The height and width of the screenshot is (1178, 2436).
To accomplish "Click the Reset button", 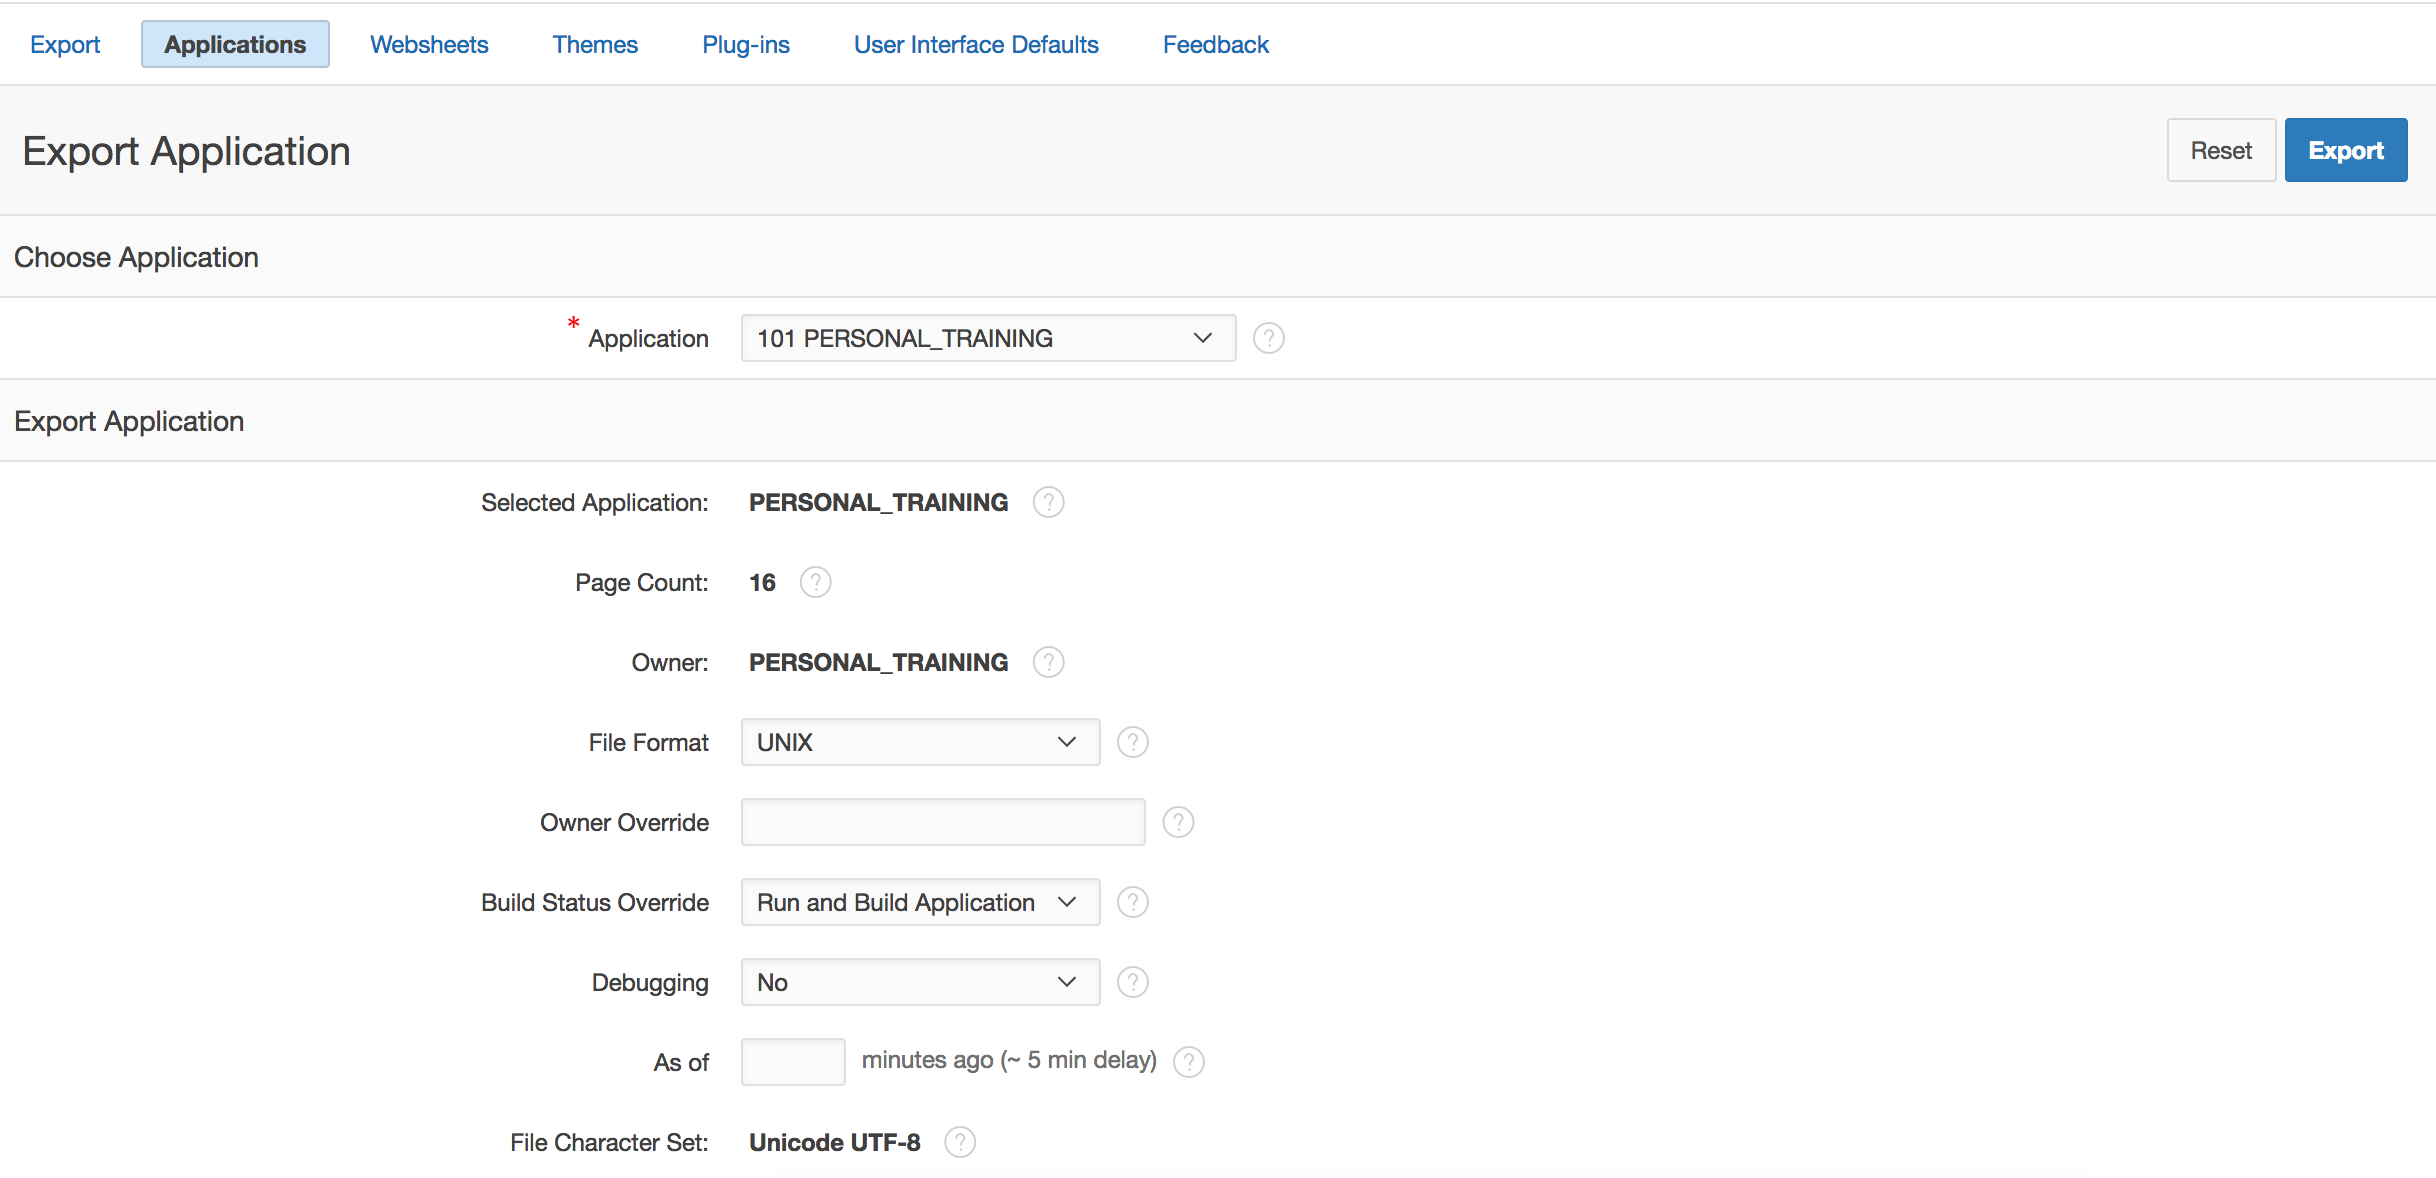I will click(2220, 151).
